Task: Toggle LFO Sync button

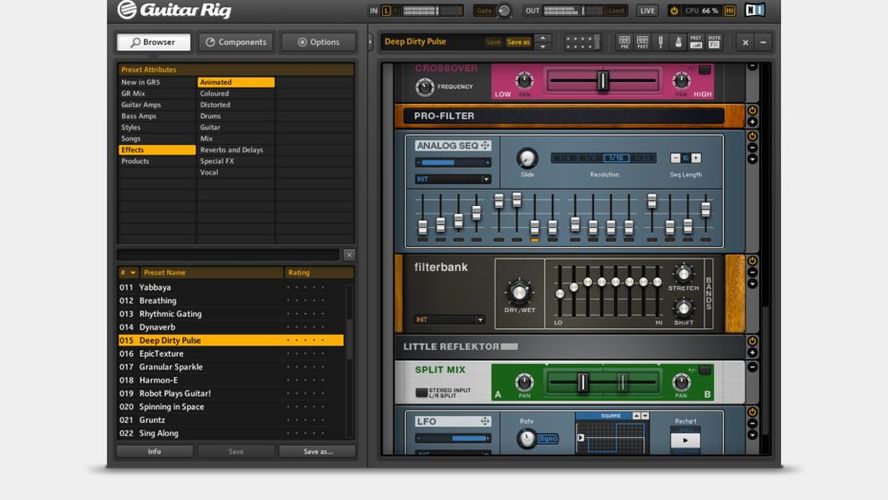Action: (547, 439)
